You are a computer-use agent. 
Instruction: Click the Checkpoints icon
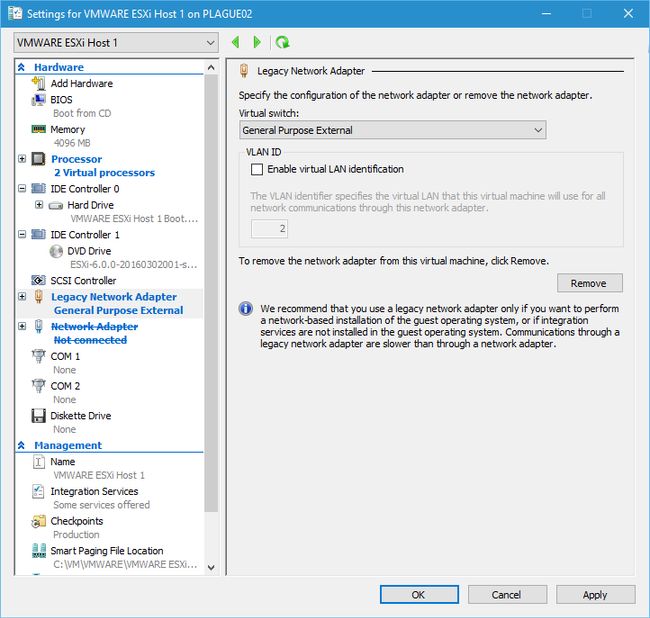39,521
